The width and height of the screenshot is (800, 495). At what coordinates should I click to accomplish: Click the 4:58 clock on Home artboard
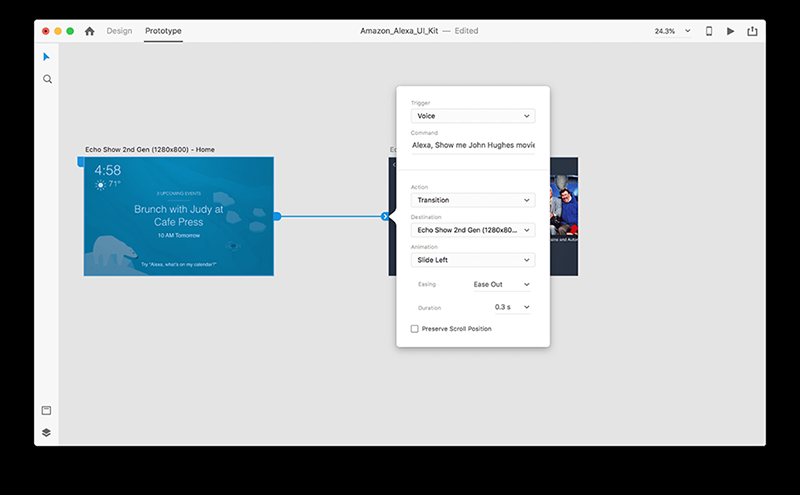[108, 170]
